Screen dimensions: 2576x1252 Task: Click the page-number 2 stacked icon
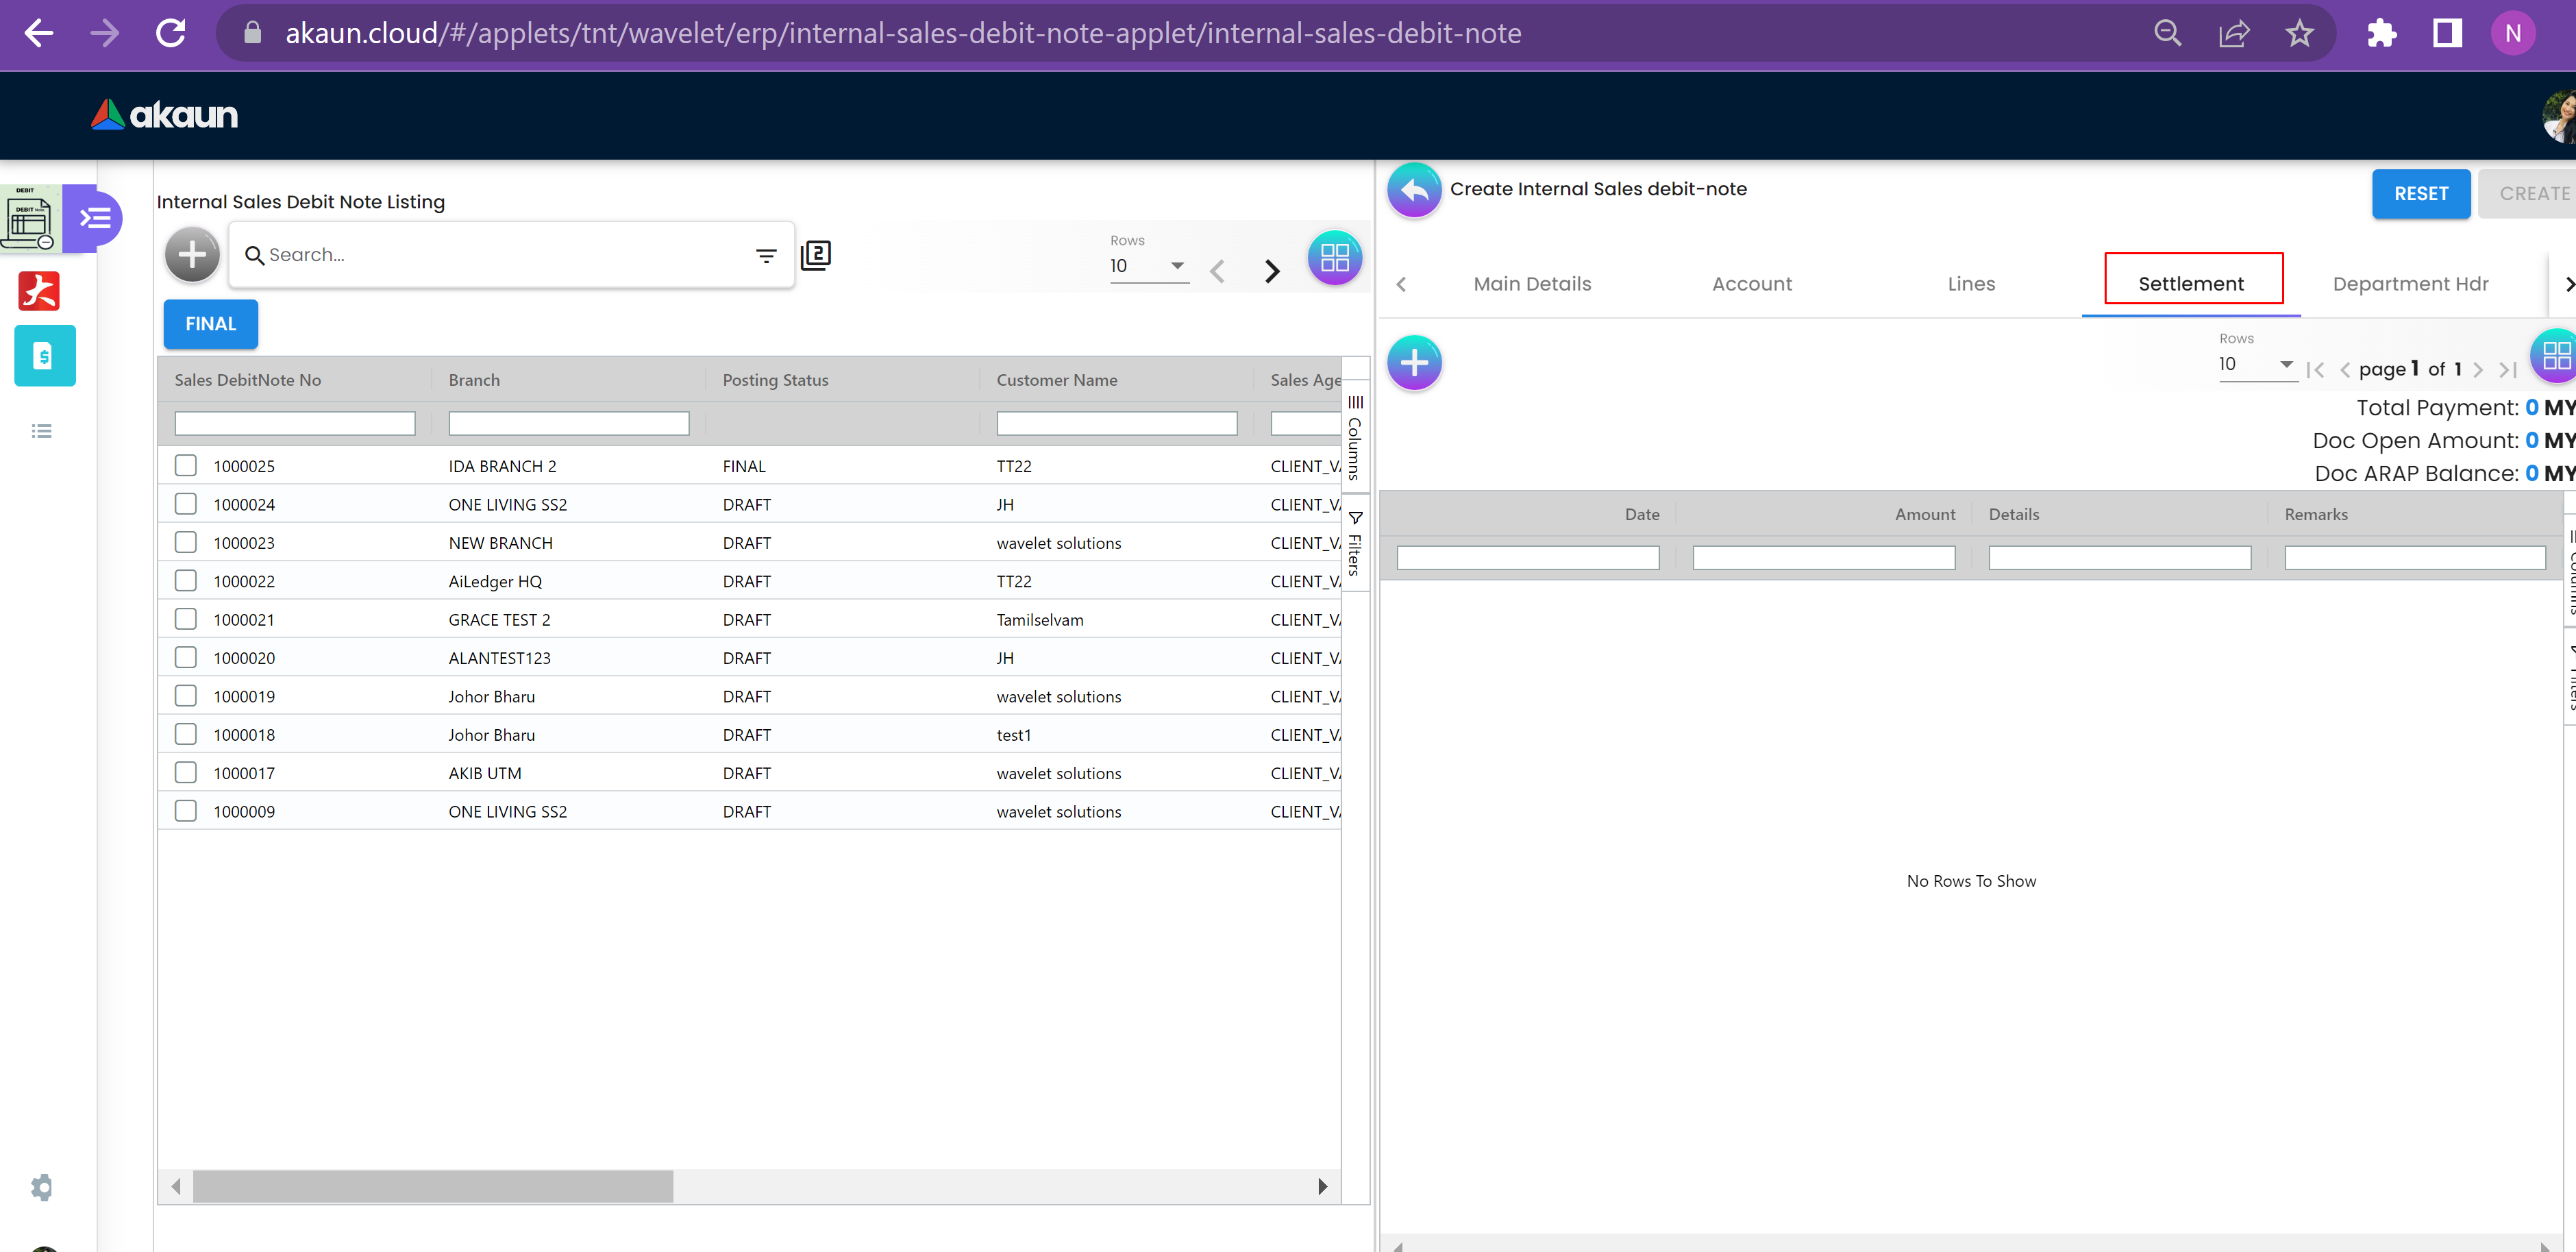click(x=816, y=255)
